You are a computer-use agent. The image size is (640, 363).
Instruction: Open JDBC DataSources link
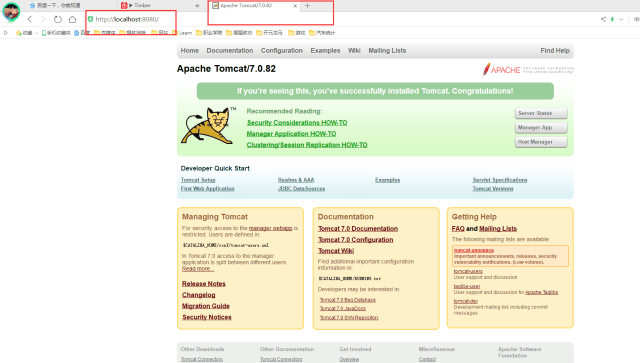tap(301, 189)
